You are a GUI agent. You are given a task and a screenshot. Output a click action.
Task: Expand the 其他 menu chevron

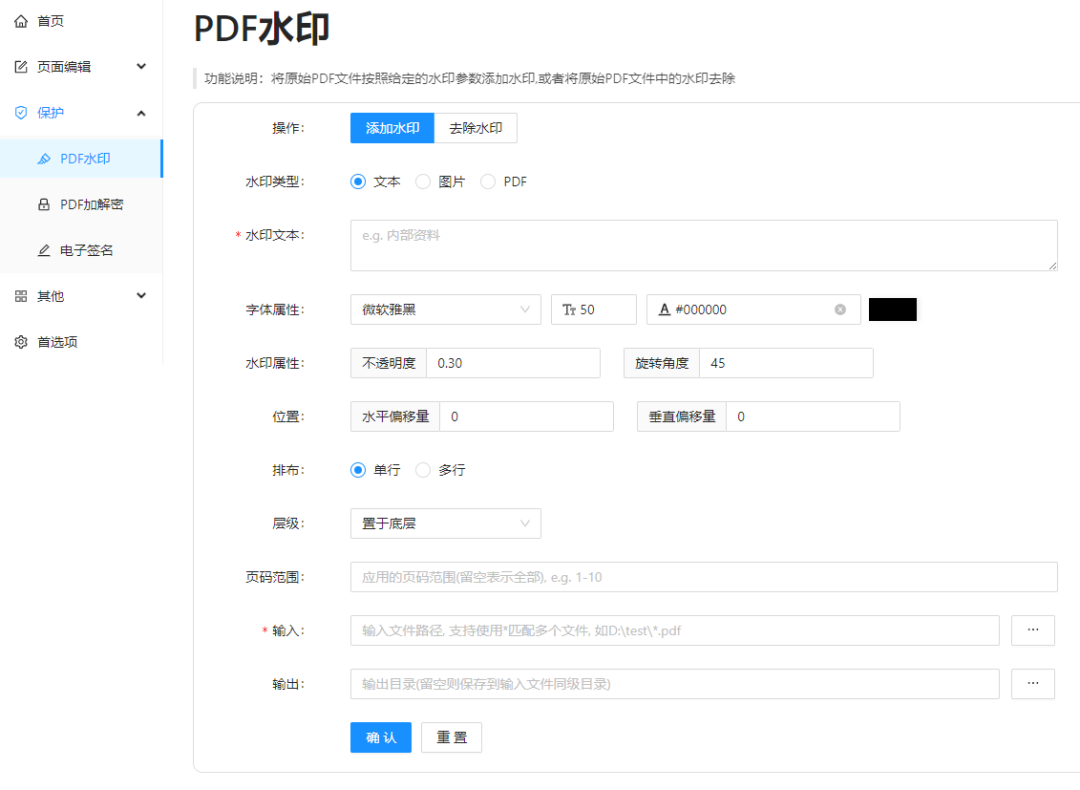[x=141, y=296]
